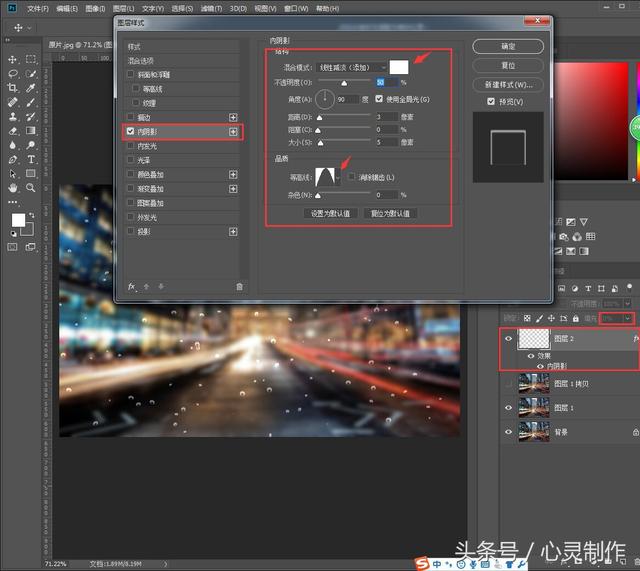Image resolution: width=640 pixels, height=571 pixels.
Task: Open the 文件(F) menu
Action: (38, 8)
